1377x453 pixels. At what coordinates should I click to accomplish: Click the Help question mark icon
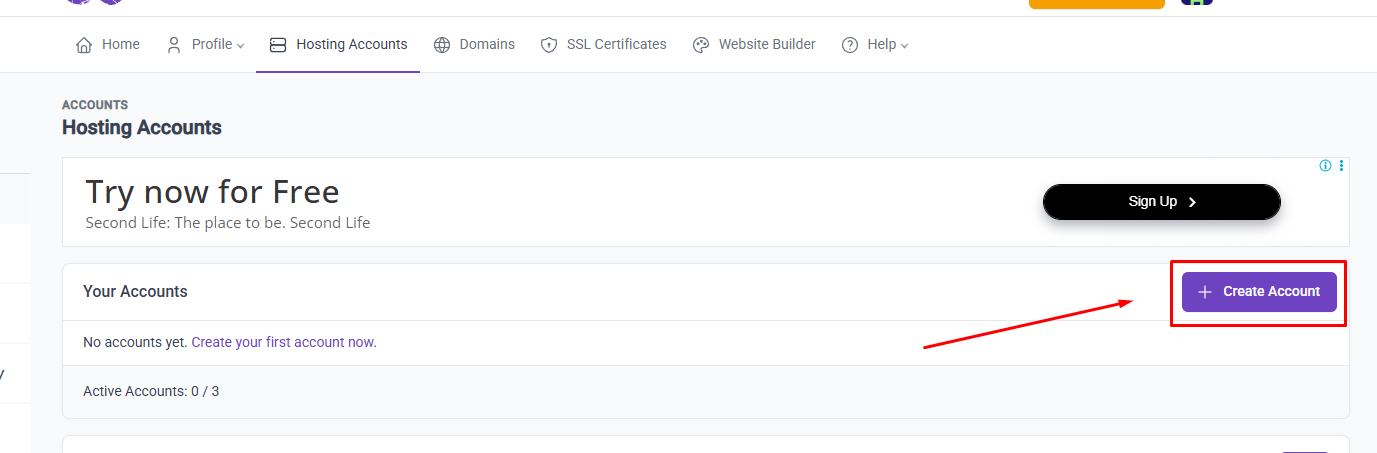pyautogui.click(x=850, y=45)
